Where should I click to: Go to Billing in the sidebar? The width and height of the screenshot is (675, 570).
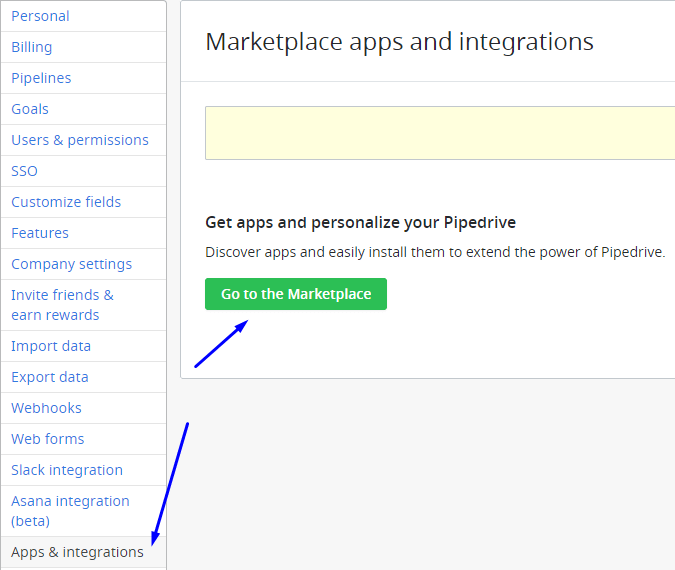(32, 47)
